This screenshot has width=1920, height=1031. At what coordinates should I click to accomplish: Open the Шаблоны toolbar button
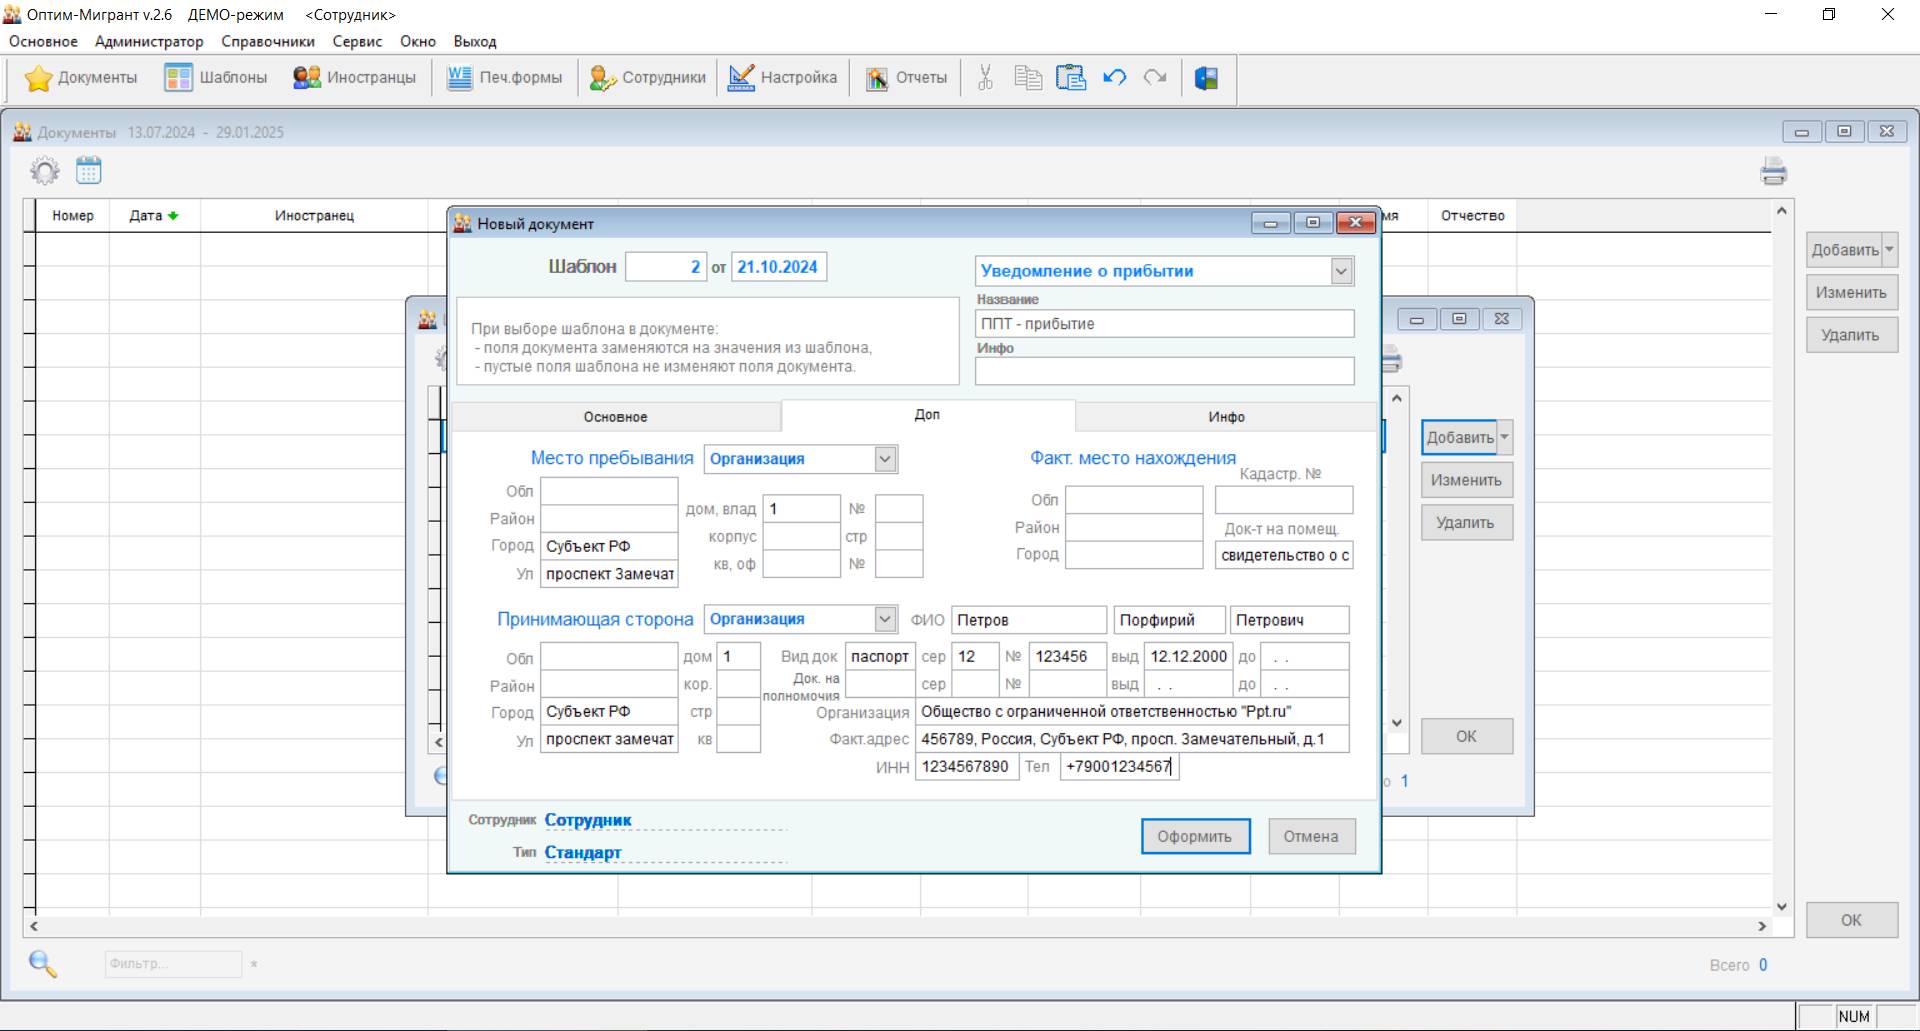[x=216, y=78]
